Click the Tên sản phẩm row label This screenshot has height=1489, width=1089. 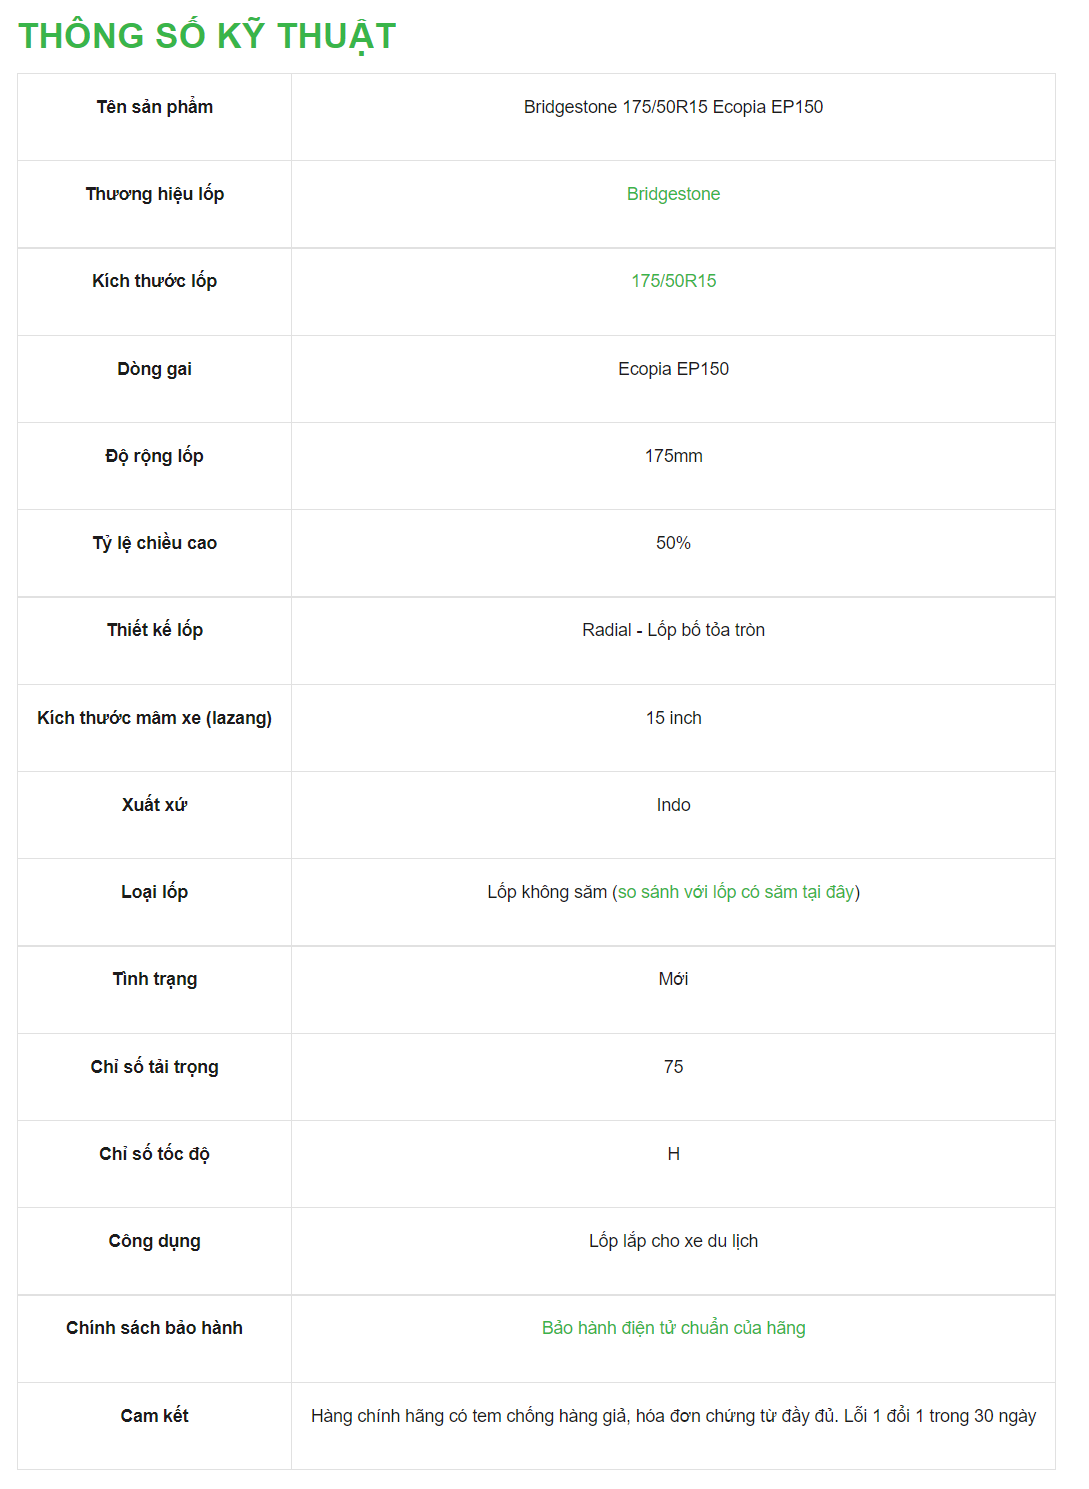(154, 107)
